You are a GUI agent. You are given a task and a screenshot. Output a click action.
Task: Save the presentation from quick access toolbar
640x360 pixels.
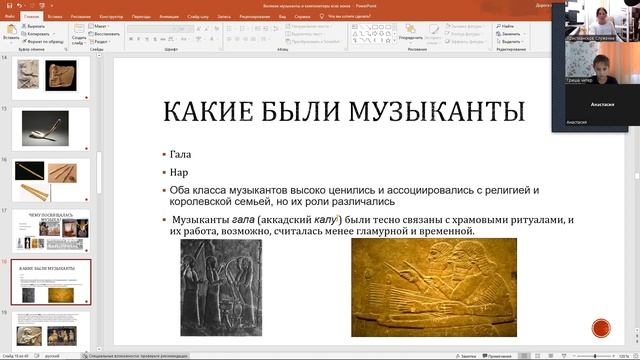(9, 6)
